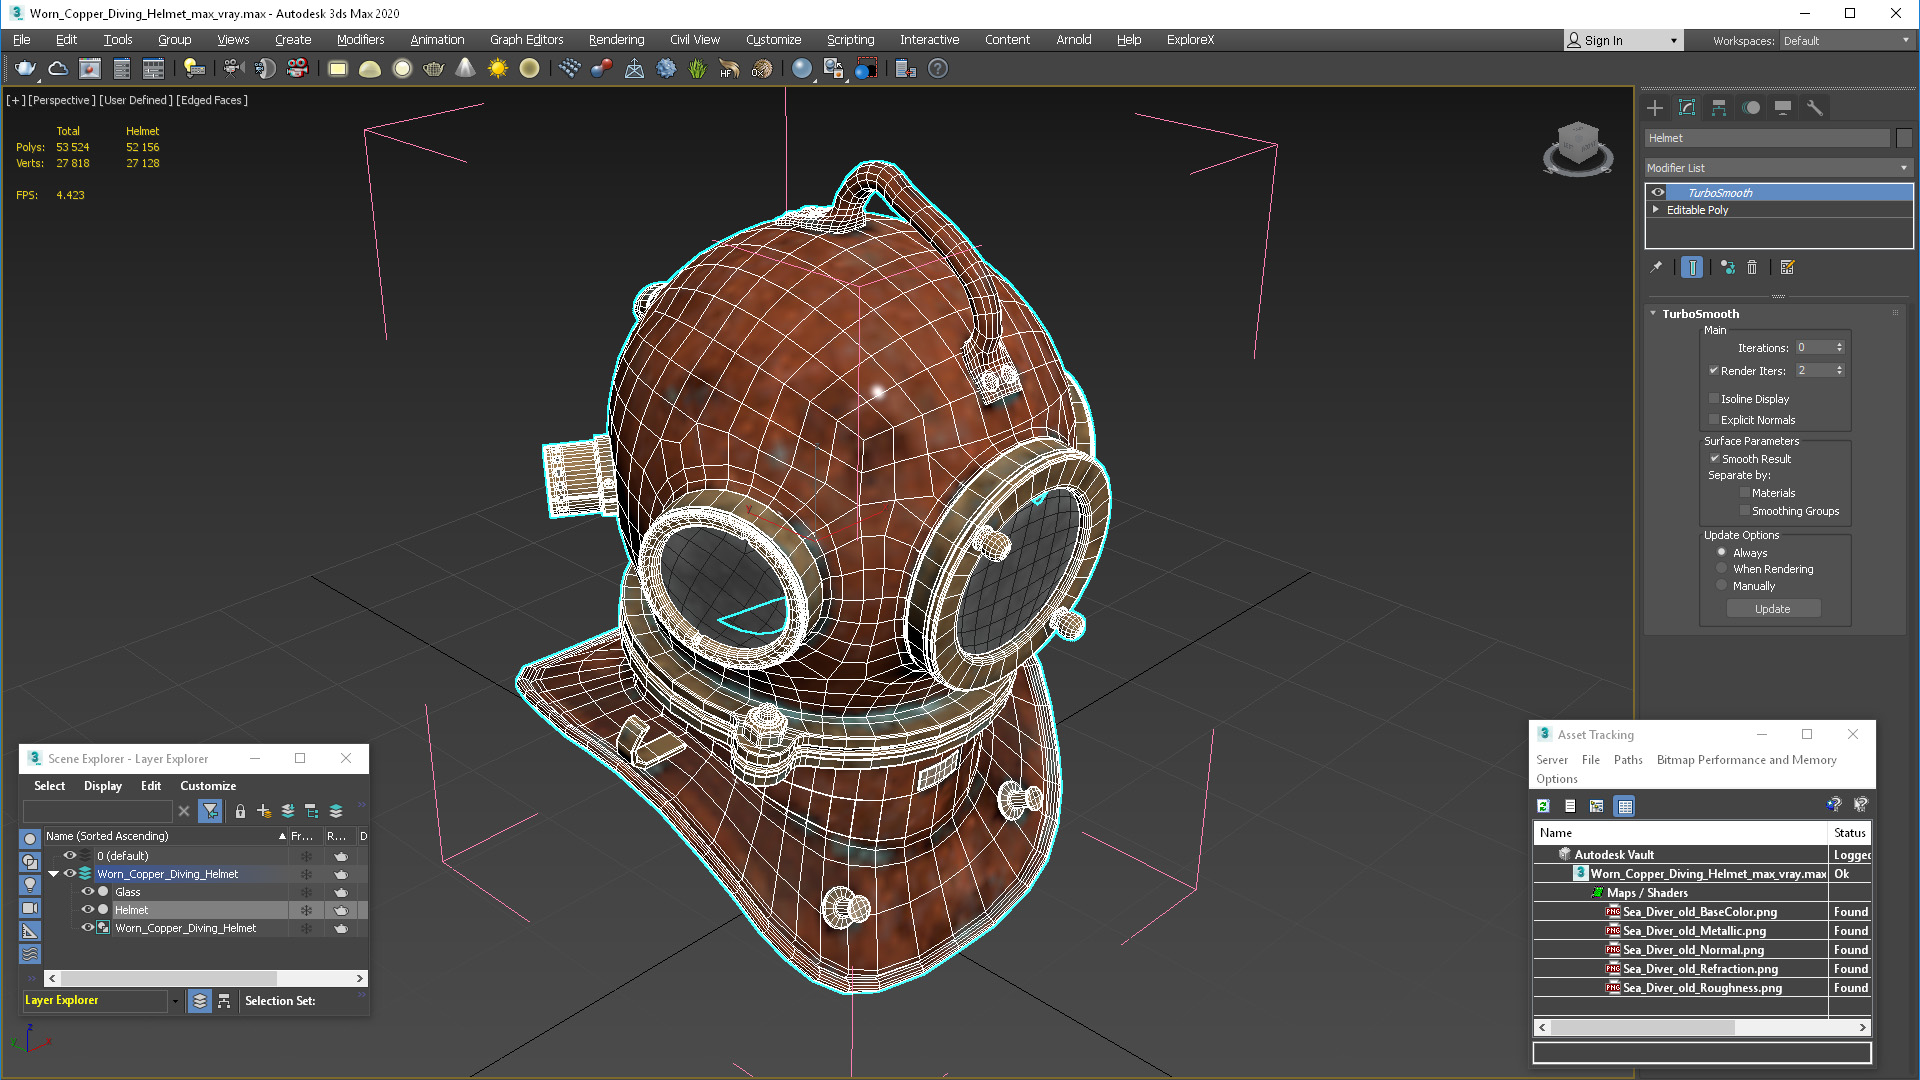
Task: Click the teapot render icon in main toolbar
Action: tap(25, 68)
